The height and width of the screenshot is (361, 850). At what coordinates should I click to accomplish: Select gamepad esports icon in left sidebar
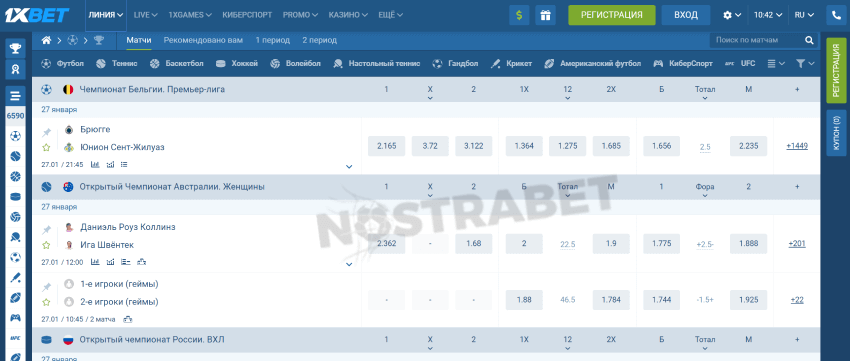[15, 318]
